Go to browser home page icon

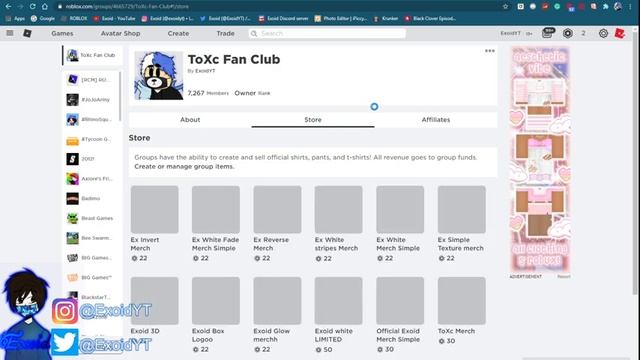click(44, 7)
